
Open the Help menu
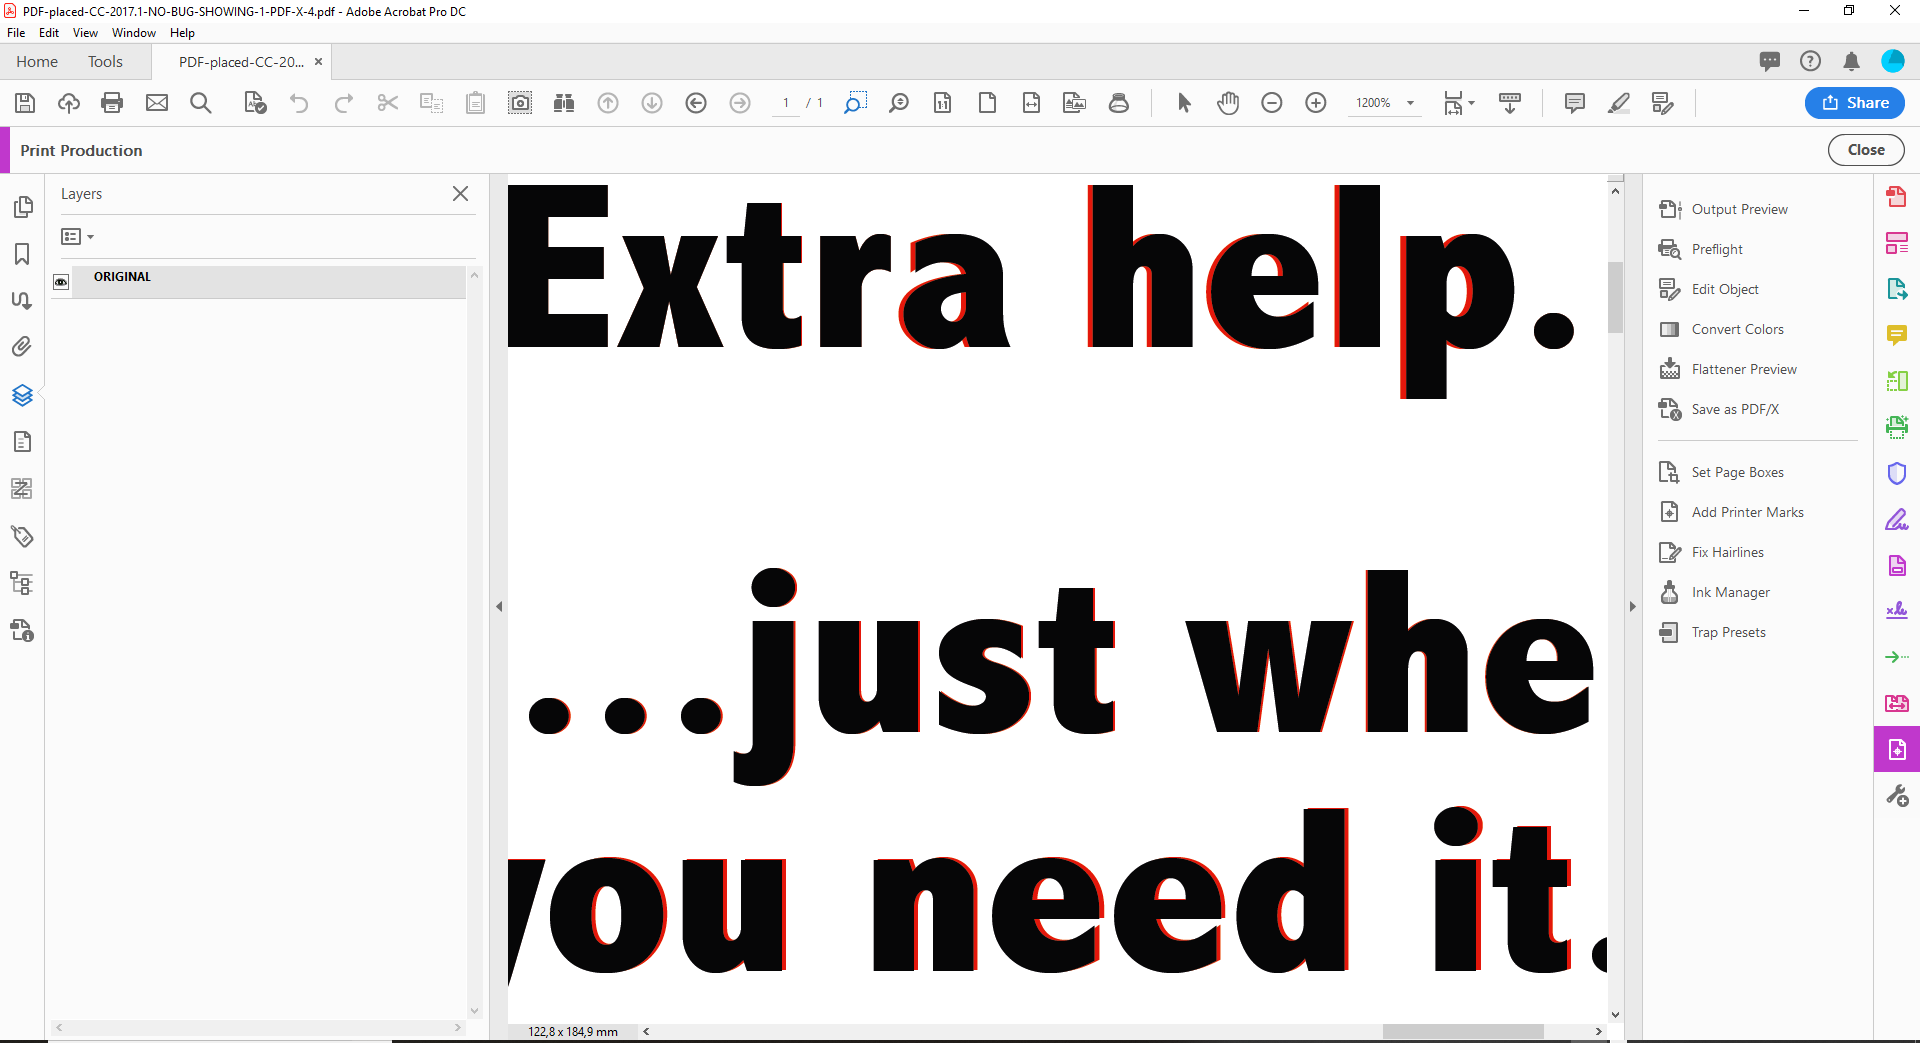182,33
